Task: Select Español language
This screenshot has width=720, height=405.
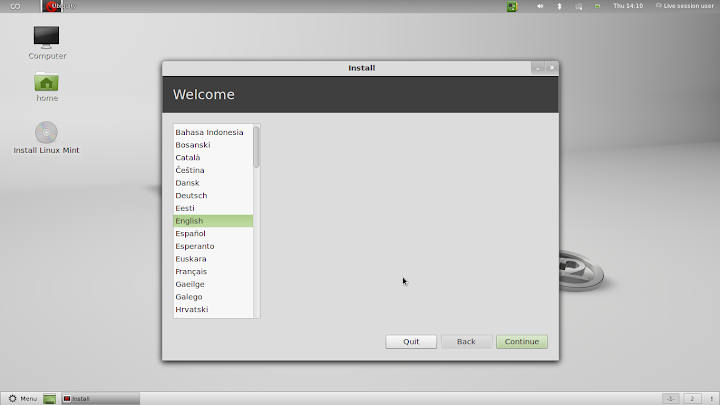Action: click(213, 234)
